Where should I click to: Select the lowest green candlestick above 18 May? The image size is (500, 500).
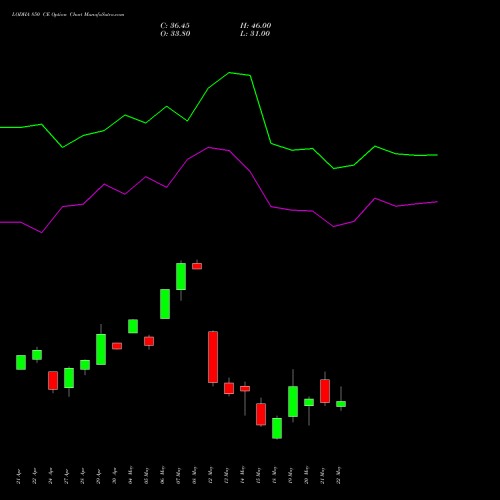[x=277, y=428]
